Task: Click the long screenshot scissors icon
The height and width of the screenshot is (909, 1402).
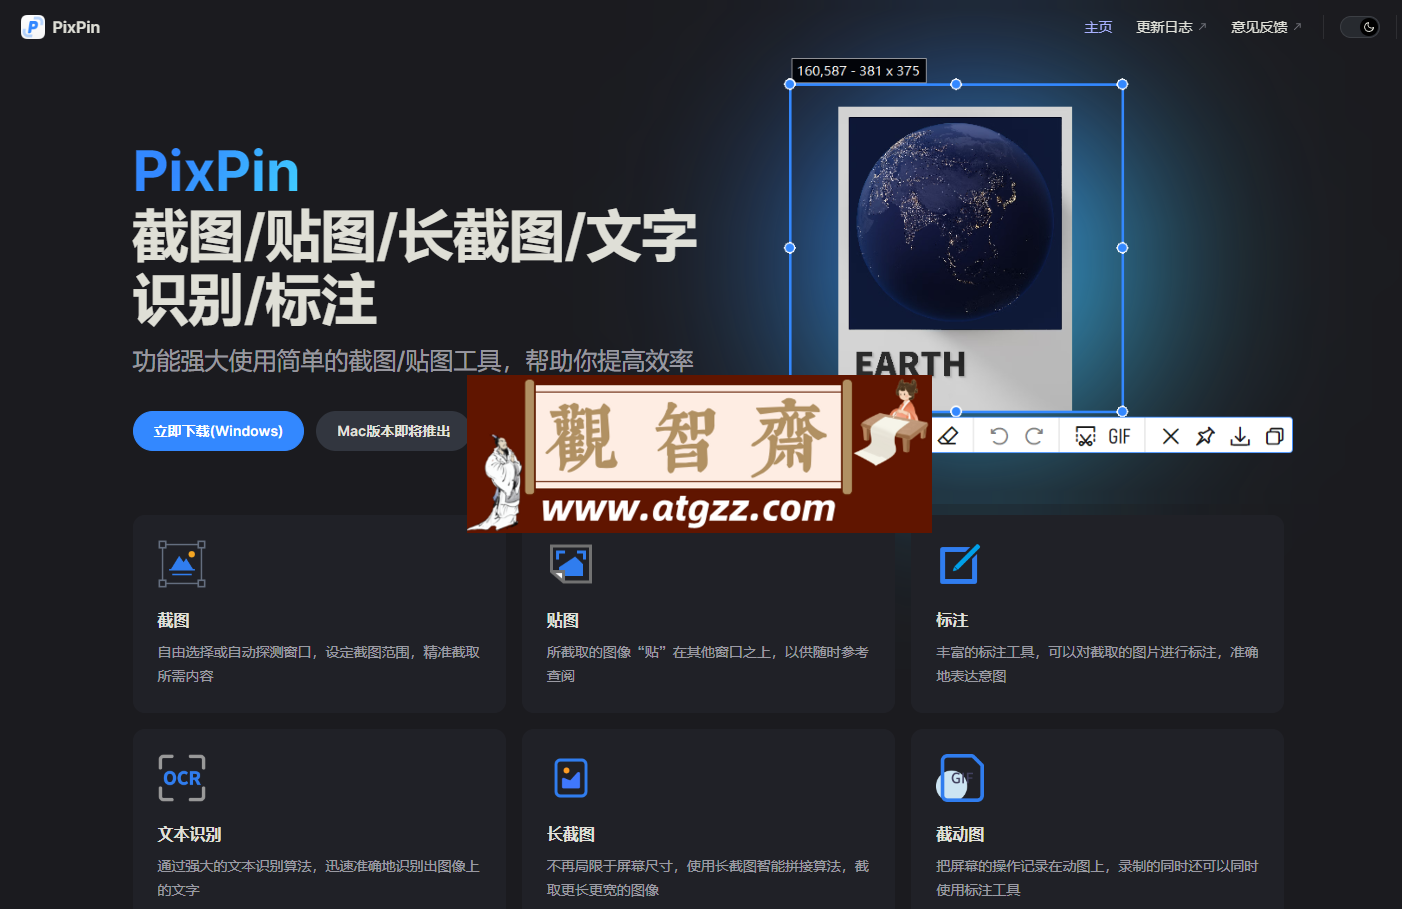Action: click(1085, 436)
